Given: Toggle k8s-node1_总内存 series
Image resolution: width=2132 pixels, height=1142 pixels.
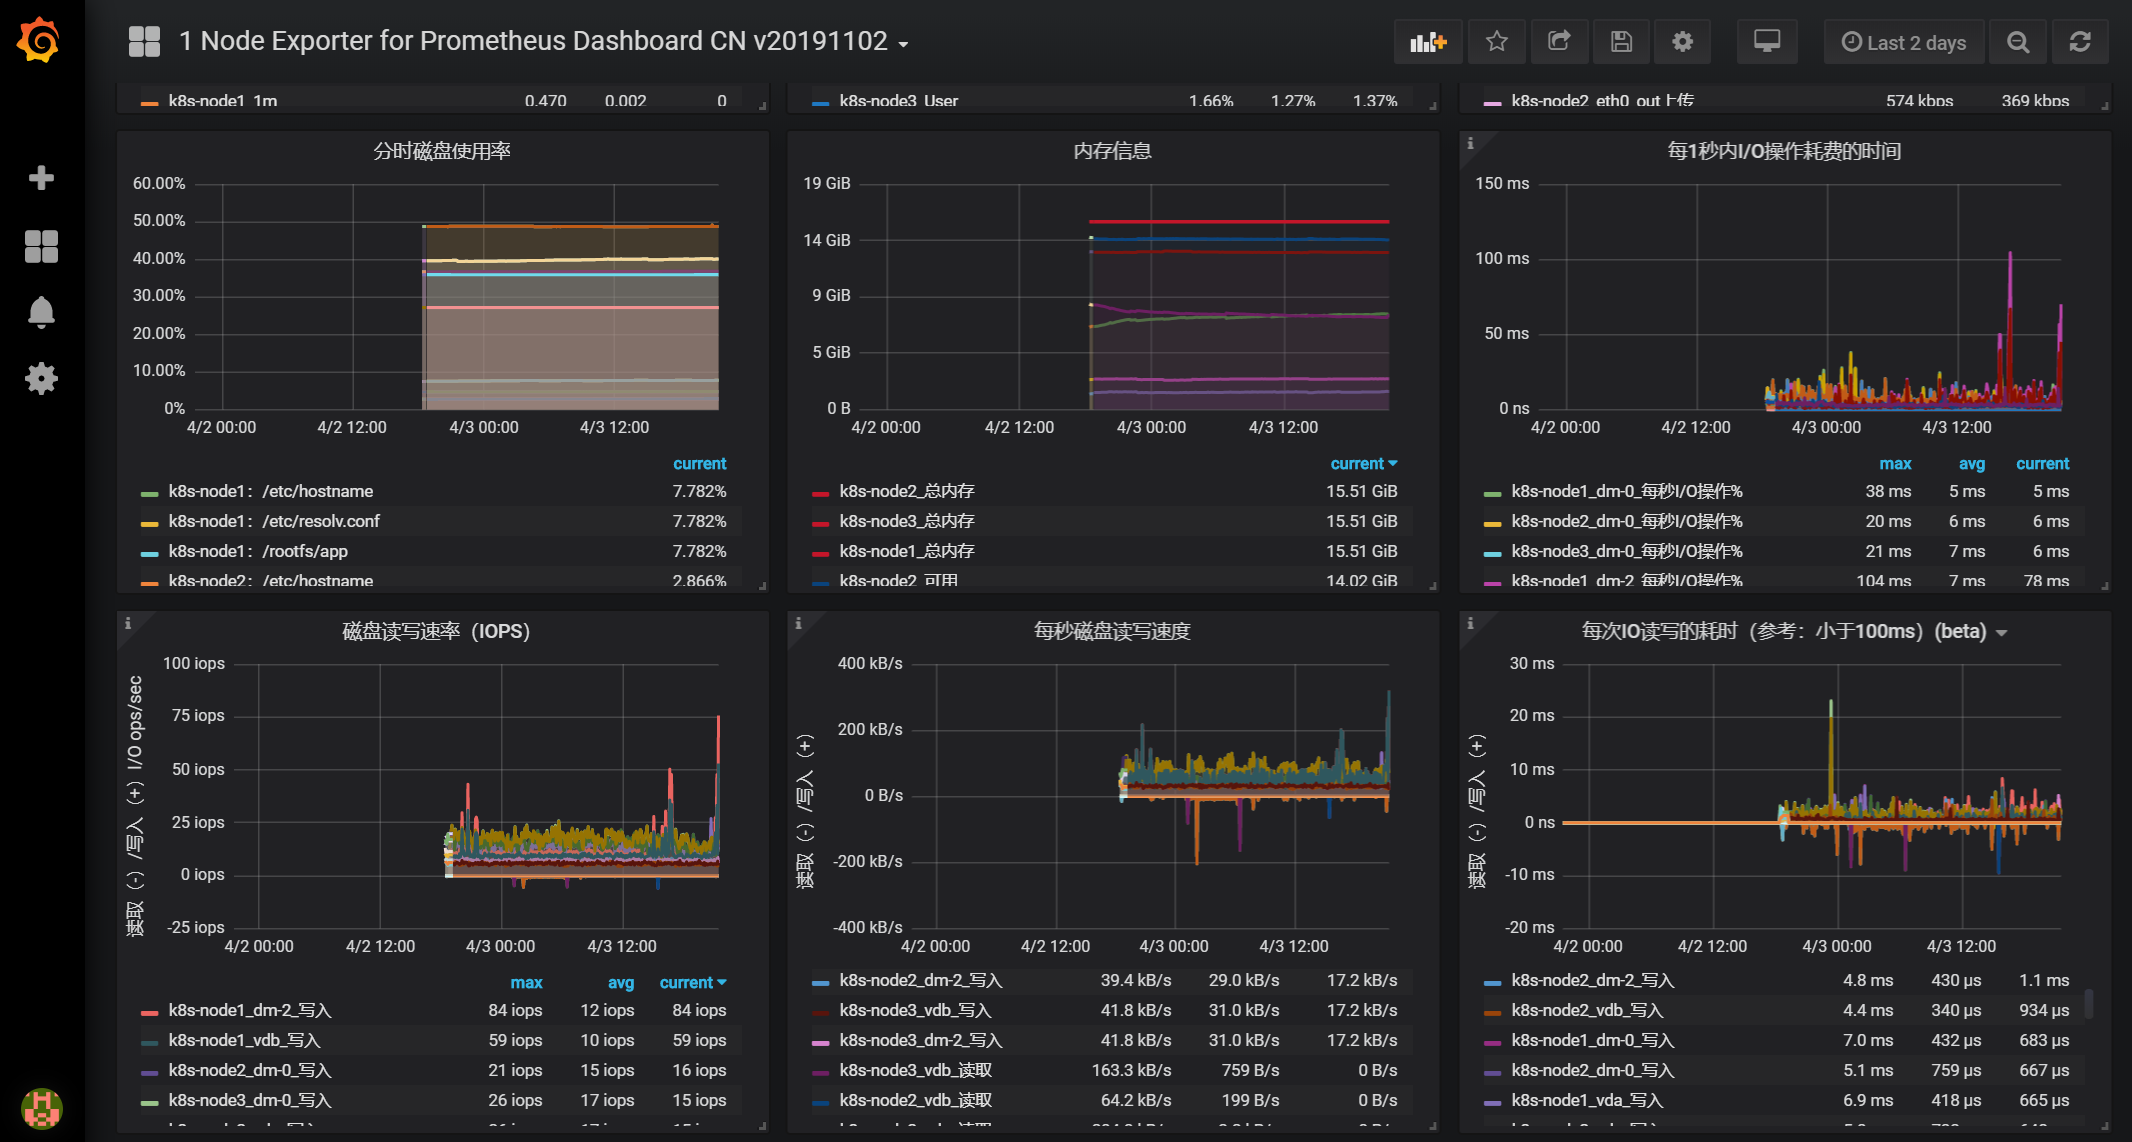Looking at the screenshot, I should click(x=907, y=551).
